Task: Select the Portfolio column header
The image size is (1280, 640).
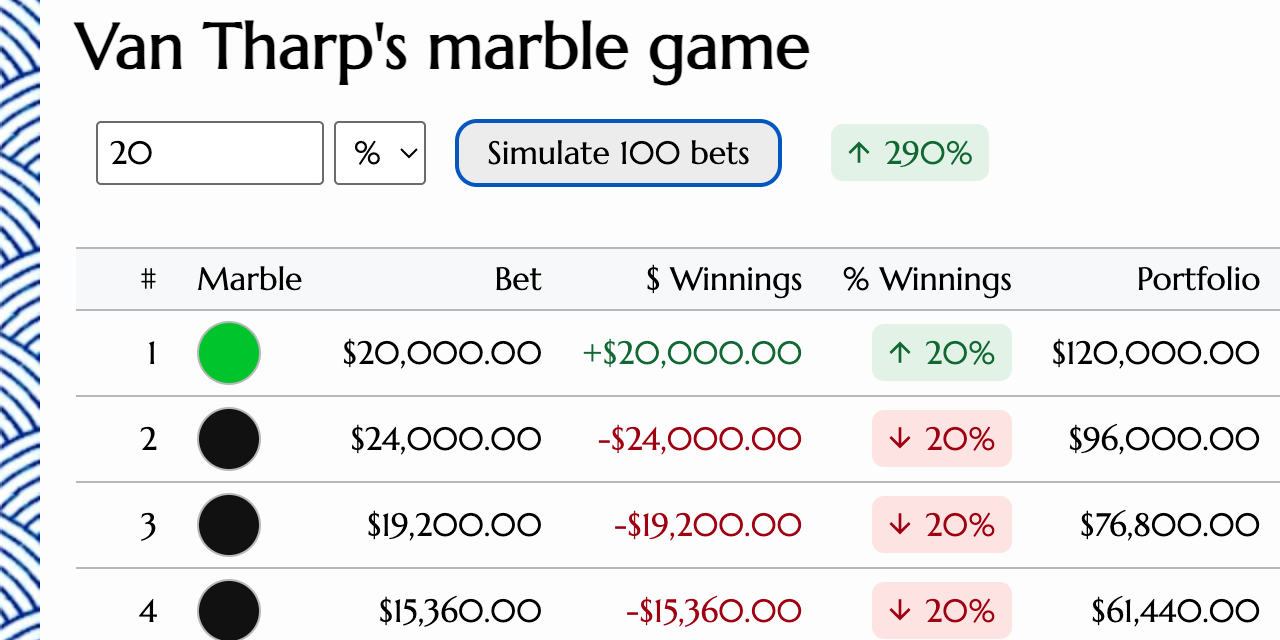Action: click(1197, 279)
